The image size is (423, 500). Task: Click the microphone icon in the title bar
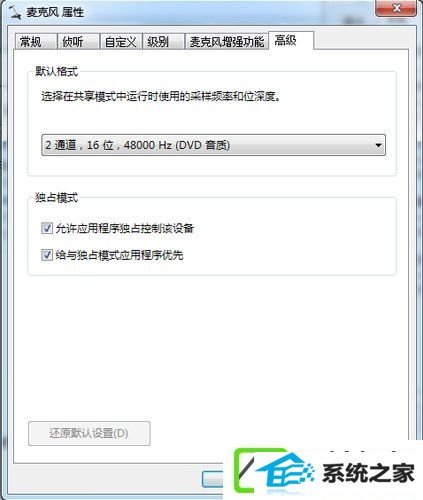(14, 12)
